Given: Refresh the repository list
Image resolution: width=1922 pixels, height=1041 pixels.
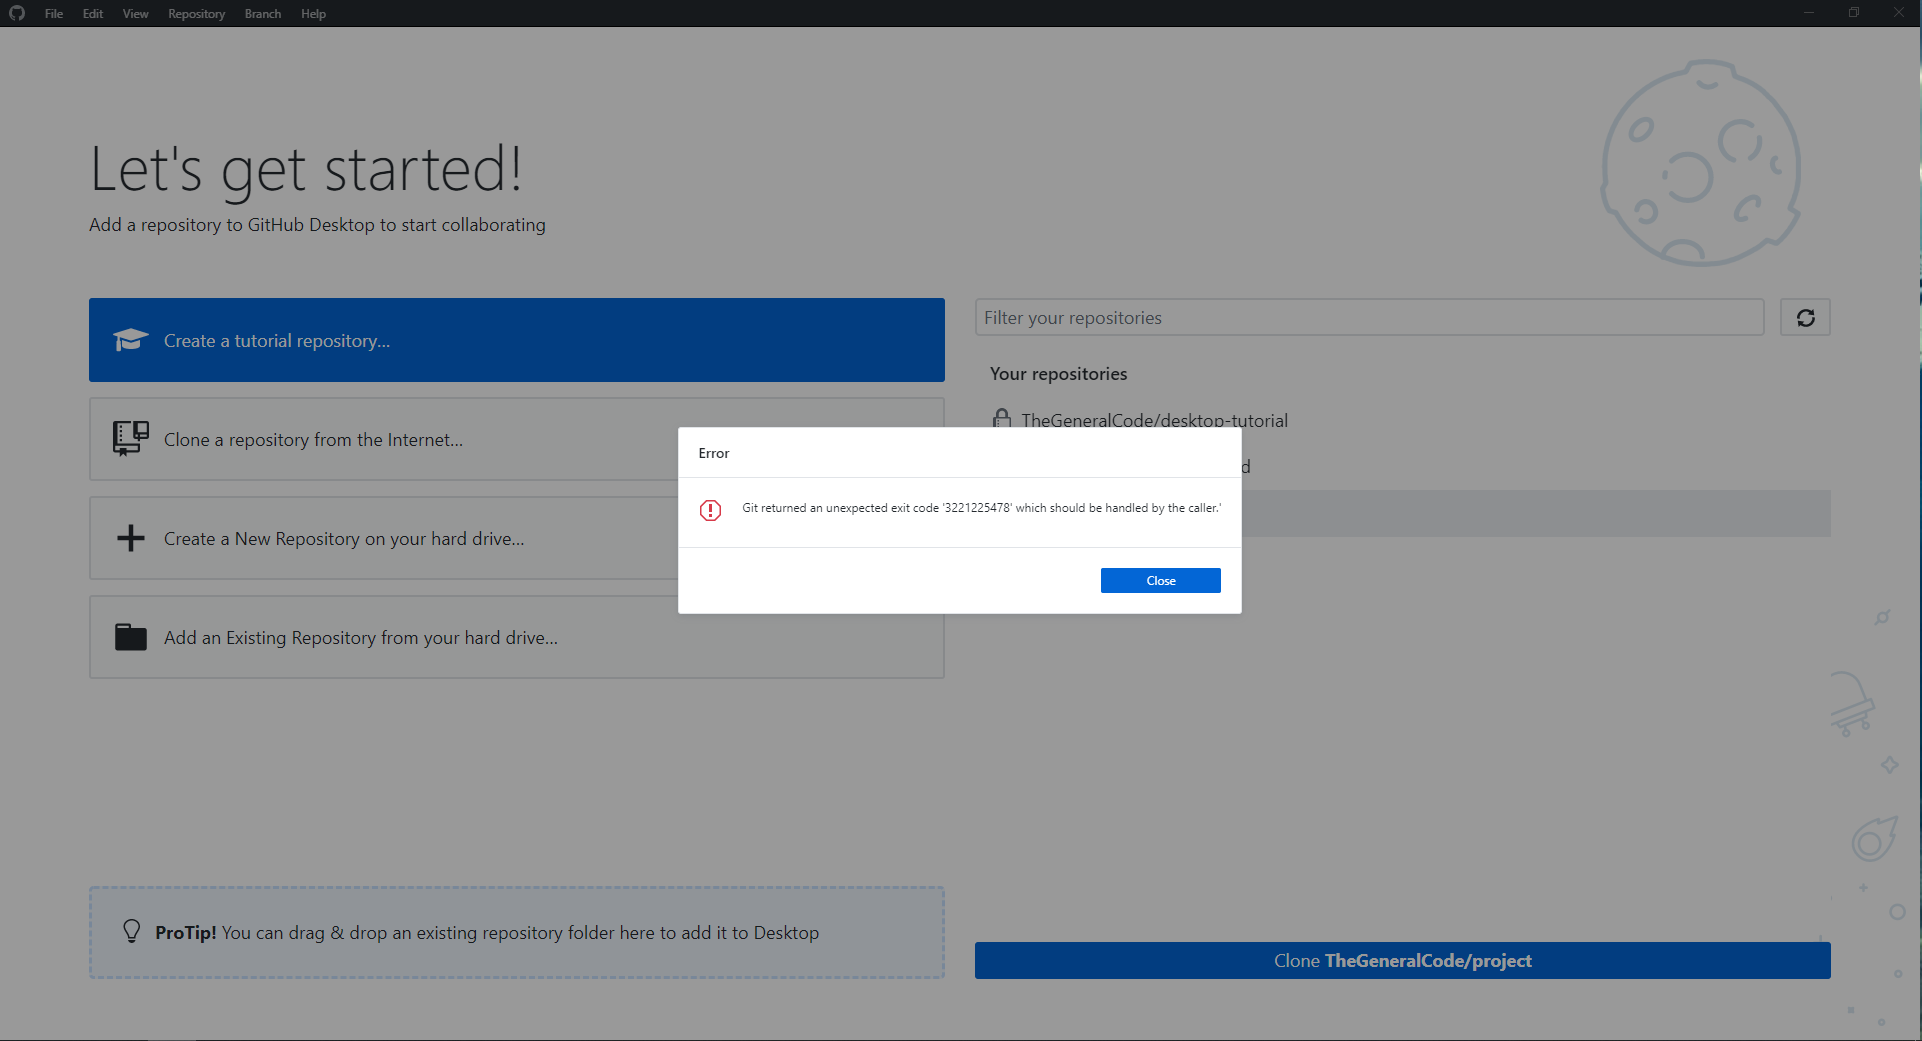Looking at the screenshot, I should click(1805, 317).
